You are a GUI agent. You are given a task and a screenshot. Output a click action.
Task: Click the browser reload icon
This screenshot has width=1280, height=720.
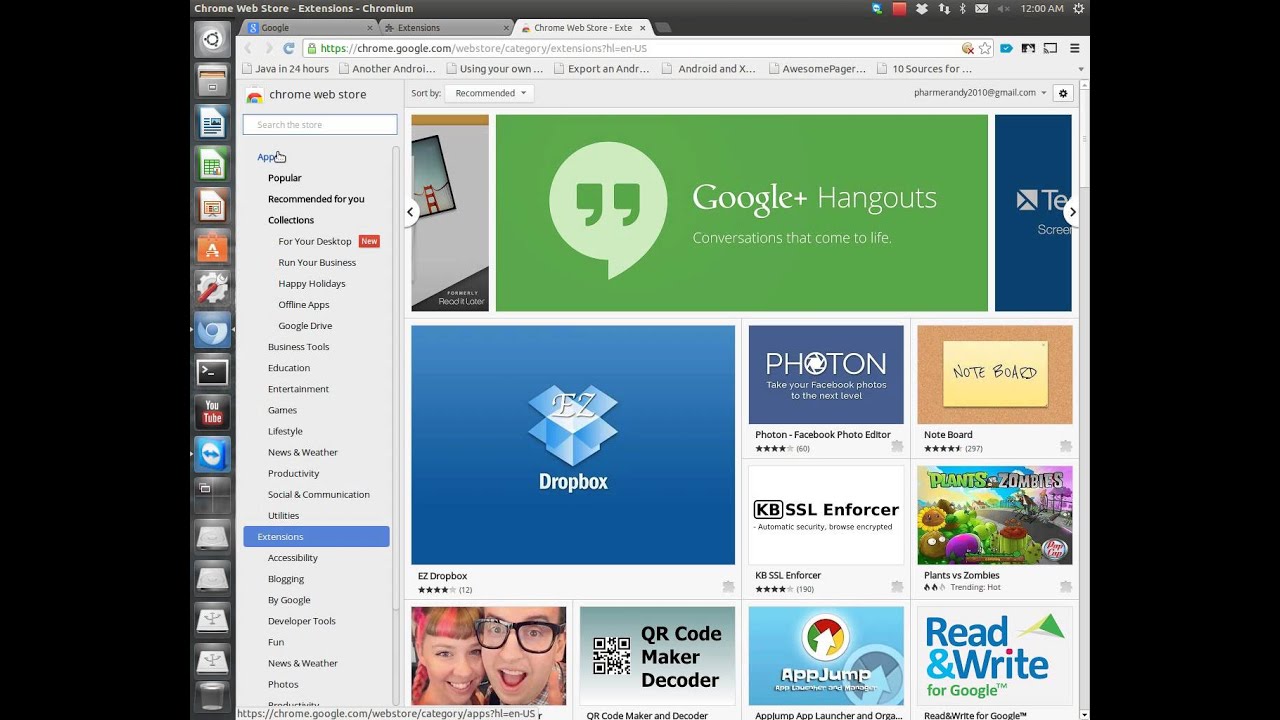289,48
